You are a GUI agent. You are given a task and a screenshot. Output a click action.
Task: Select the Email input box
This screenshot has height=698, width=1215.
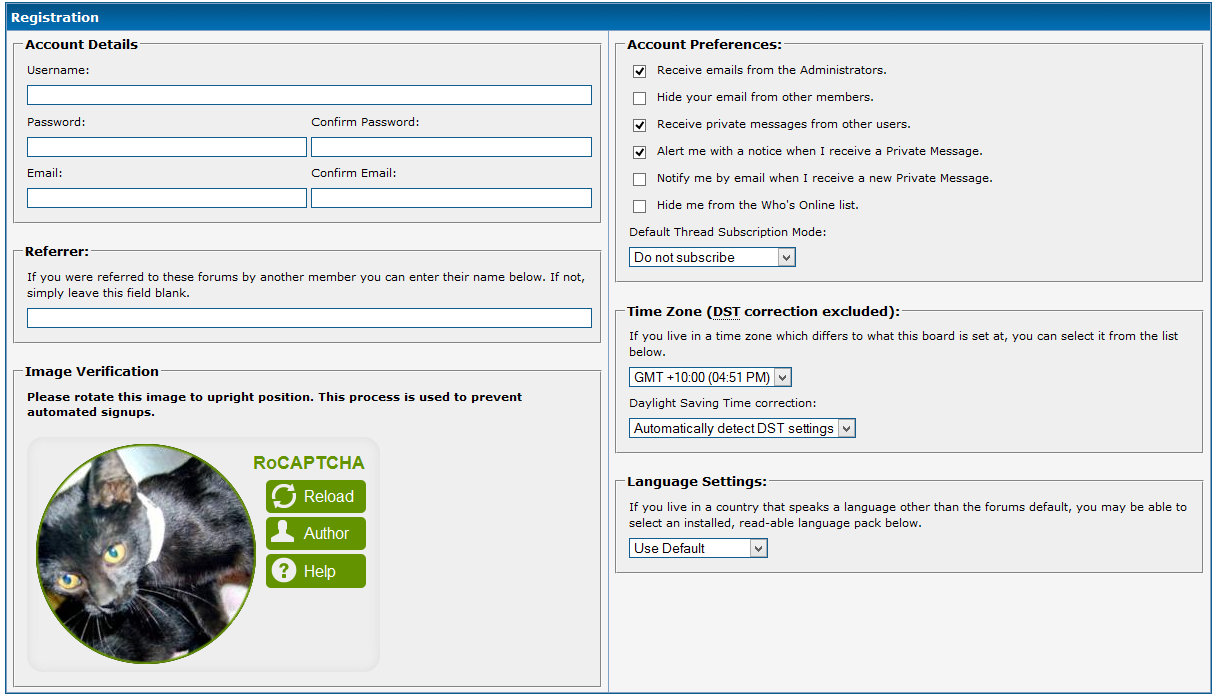(167, 198)
